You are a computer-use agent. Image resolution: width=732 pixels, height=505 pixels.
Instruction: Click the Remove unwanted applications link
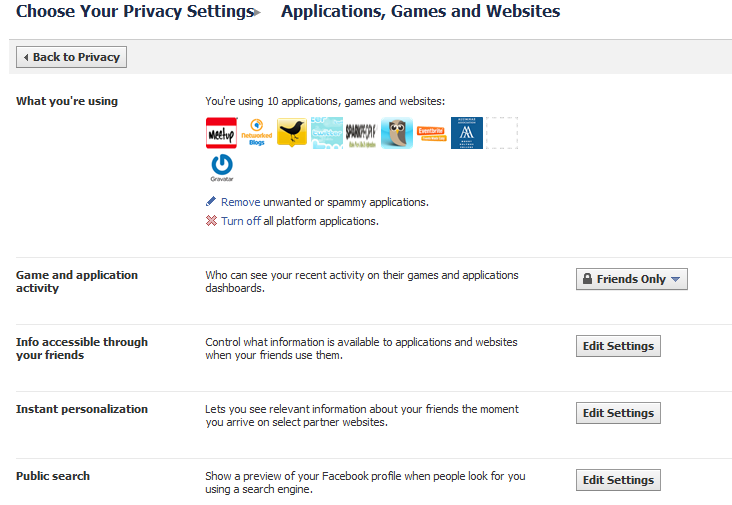coord(240,202)
